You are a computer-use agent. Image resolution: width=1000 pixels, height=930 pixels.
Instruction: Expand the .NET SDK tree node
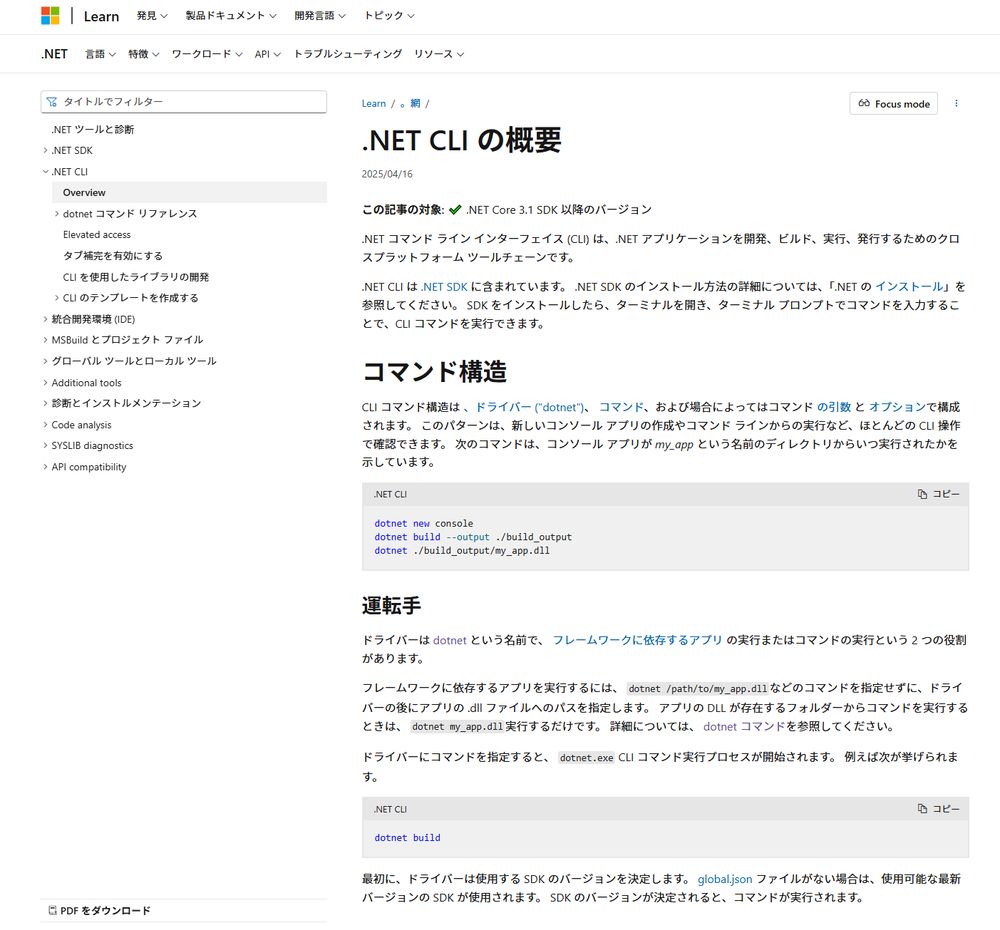(45, 151)
